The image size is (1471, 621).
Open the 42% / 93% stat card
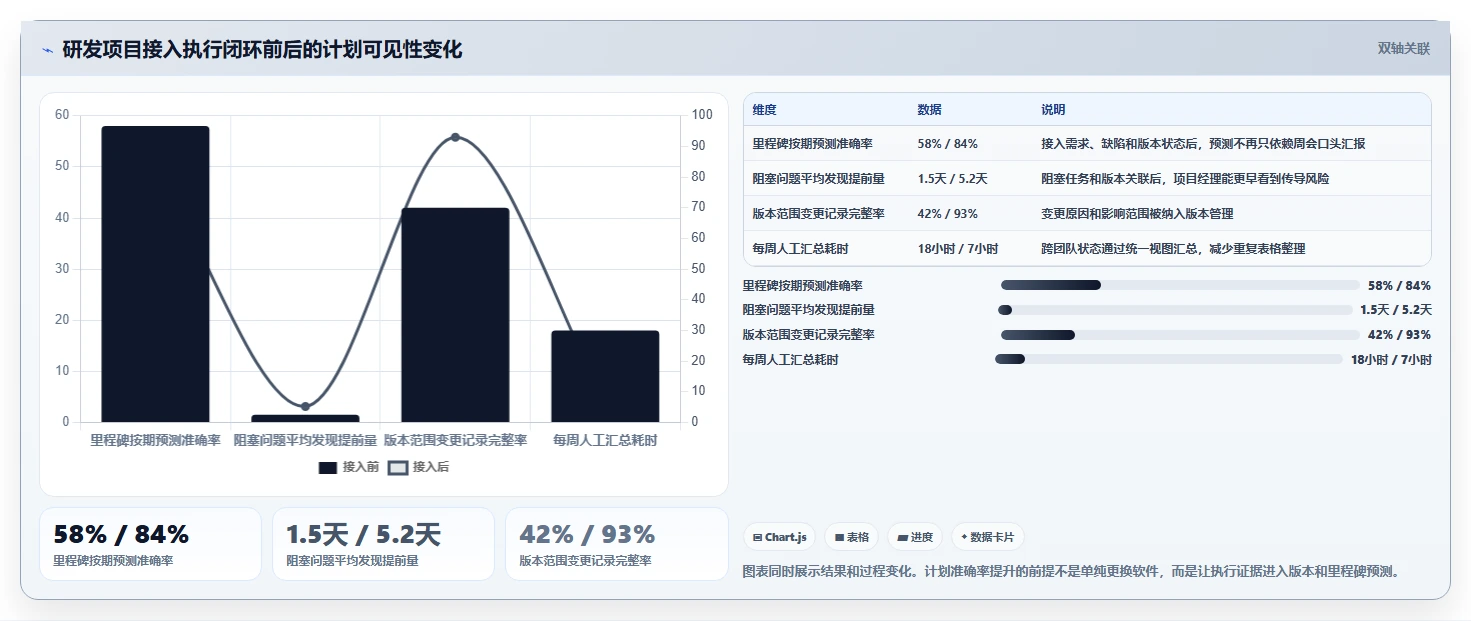coord(617,544)
